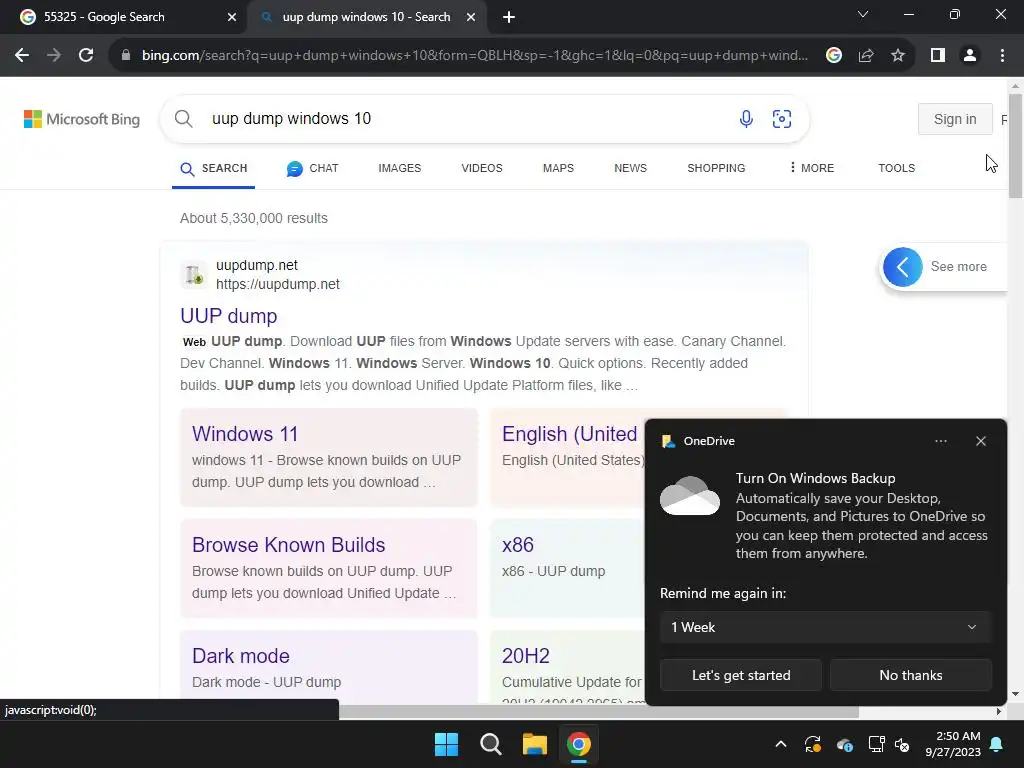Image resolution: width=1024 pixels, height=768 pixels.
Task: Click the browser back arrow
Action: [x=22, y=56]
